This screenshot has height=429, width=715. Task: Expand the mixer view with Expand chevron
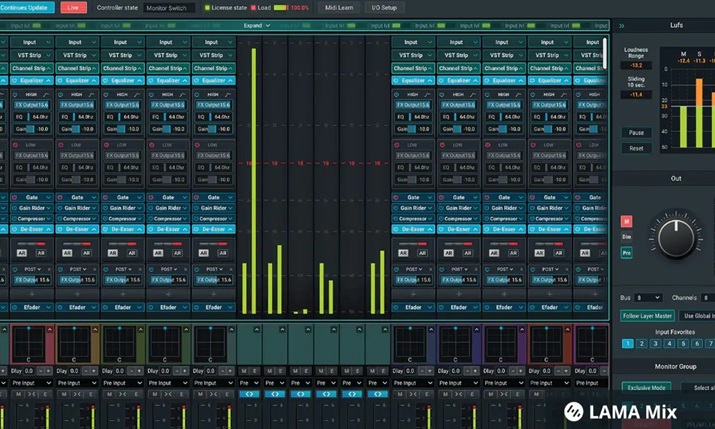tap(258, 25)
